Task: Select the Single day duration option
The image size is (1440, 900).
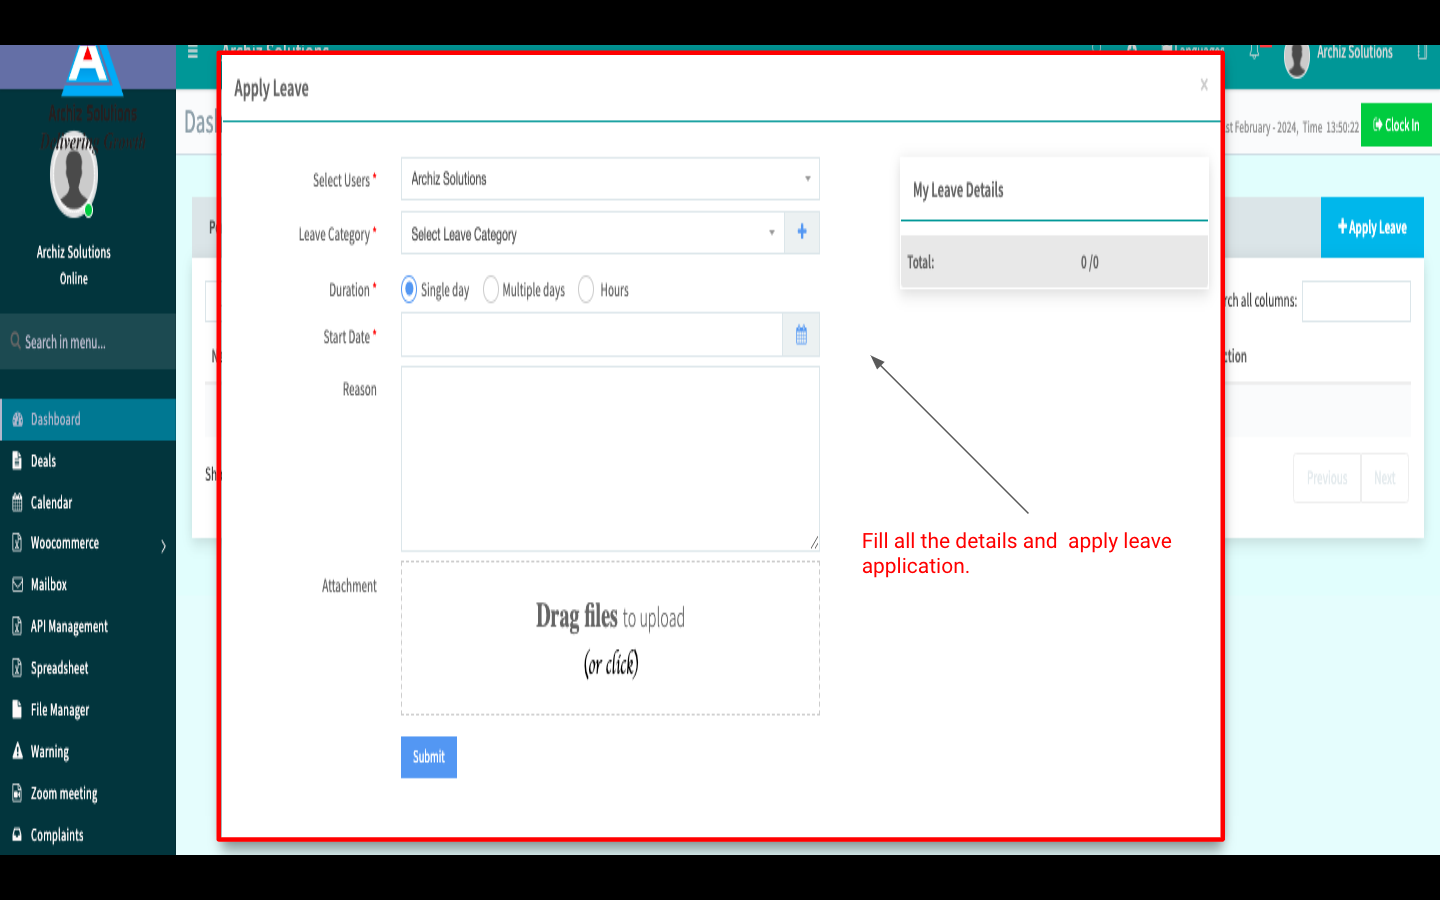Action: coord(409,290)
